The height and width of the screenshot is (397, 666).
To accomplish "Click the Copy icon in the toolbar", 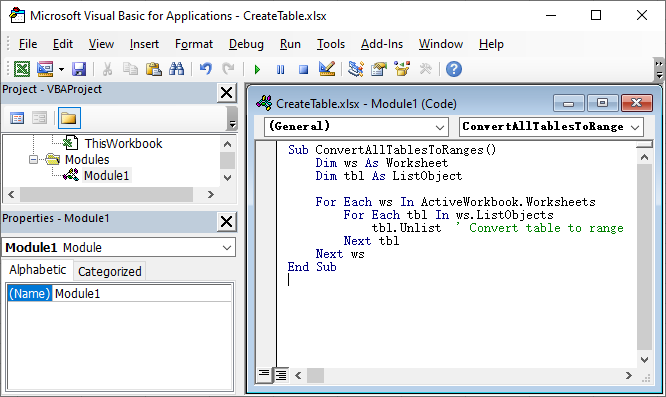I will (130, 69).
